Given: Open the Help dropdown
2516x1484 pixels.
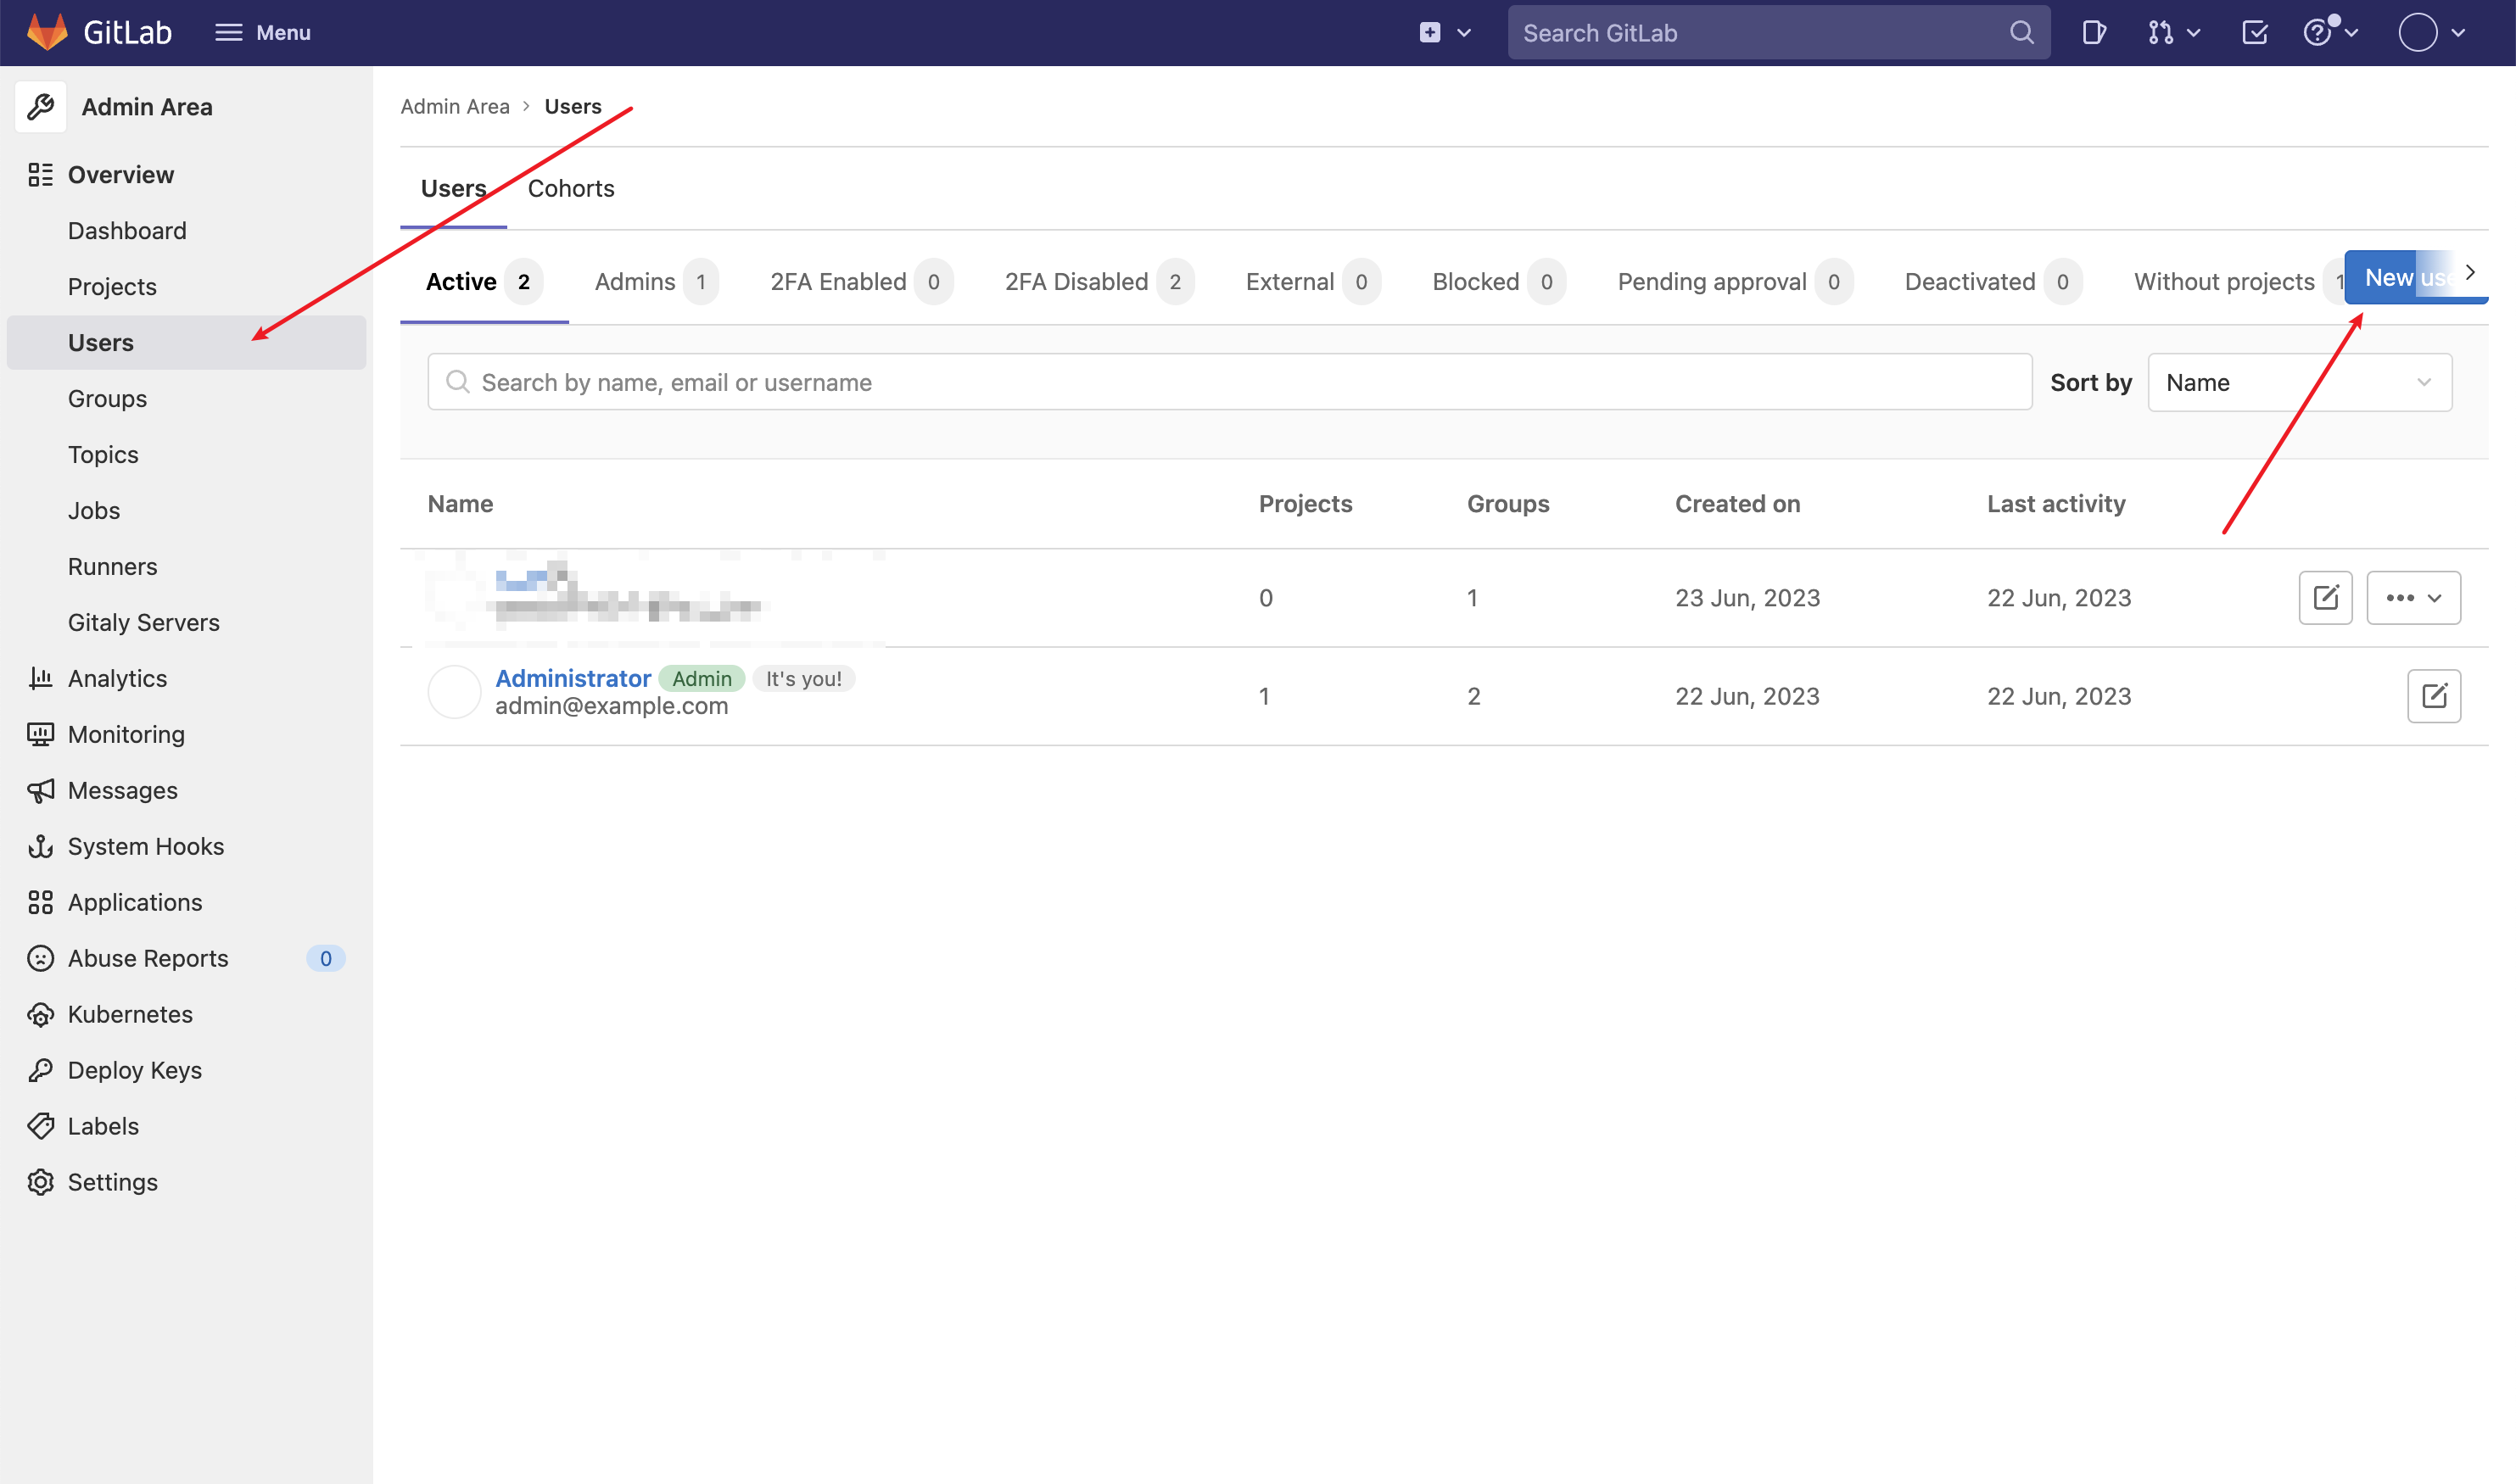Looking at the screenshot, I should coord(2331,33).
